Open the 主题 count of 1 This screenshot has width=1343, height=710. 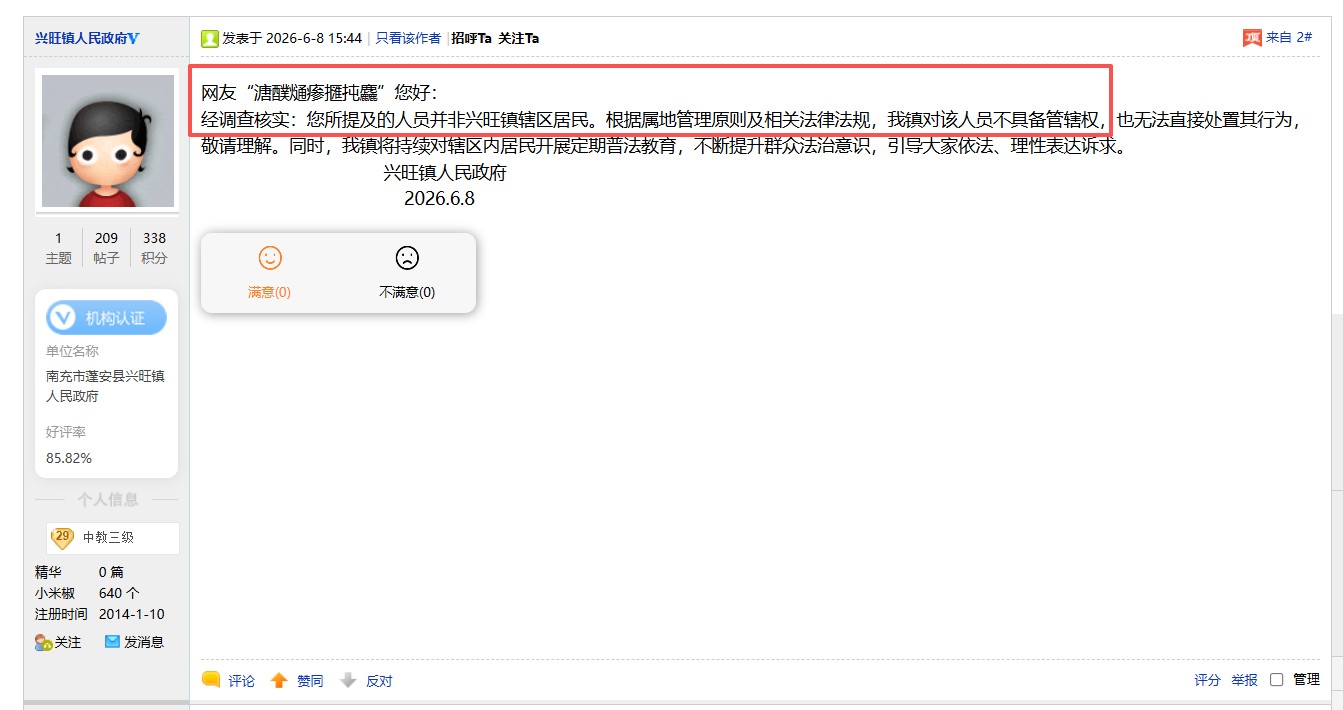tap(58, 238)
